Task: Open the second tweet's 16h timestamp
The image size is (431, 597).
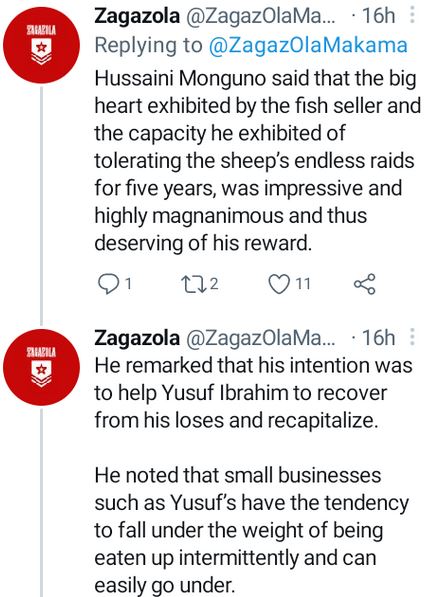Action: tap(378, 337)
